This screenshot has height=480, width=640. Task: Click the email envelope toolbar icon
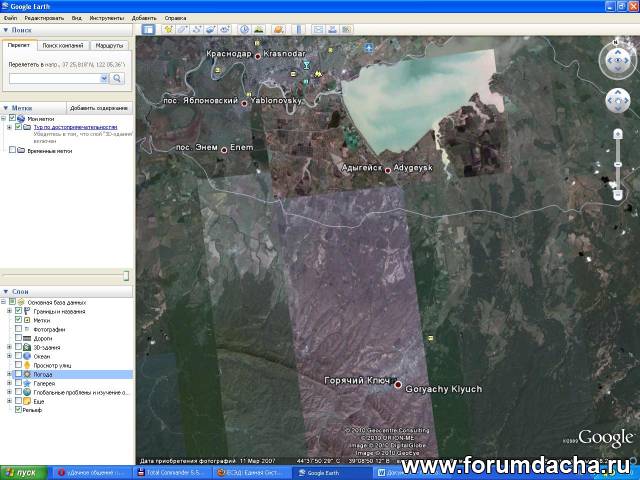[x=319, y=30]
